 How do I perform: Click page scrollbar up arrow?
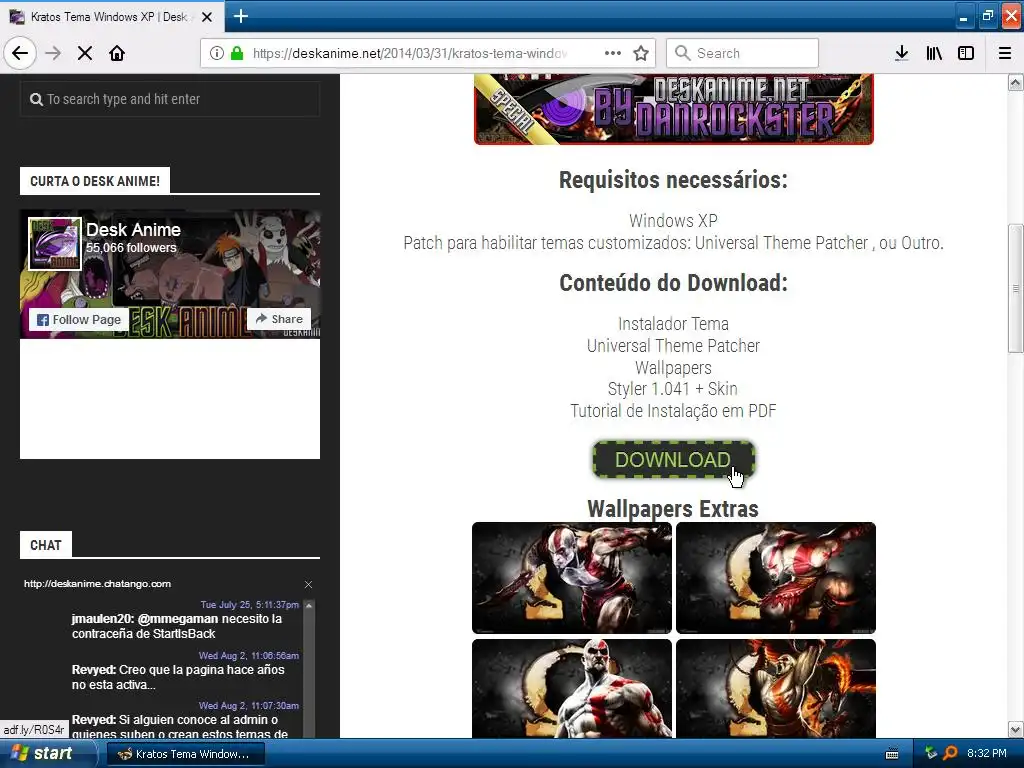(x=1016, y=82)
